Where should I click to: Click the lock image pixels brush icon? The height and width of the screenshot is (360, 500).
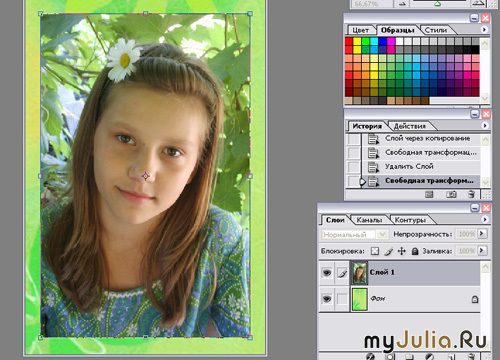click(388, 251)
